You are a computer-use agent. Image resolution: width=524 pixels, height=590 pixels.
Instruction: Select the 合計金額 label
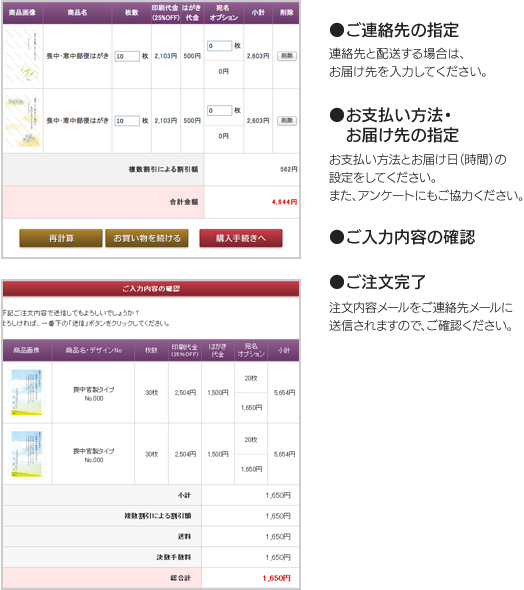click(184, 202)
